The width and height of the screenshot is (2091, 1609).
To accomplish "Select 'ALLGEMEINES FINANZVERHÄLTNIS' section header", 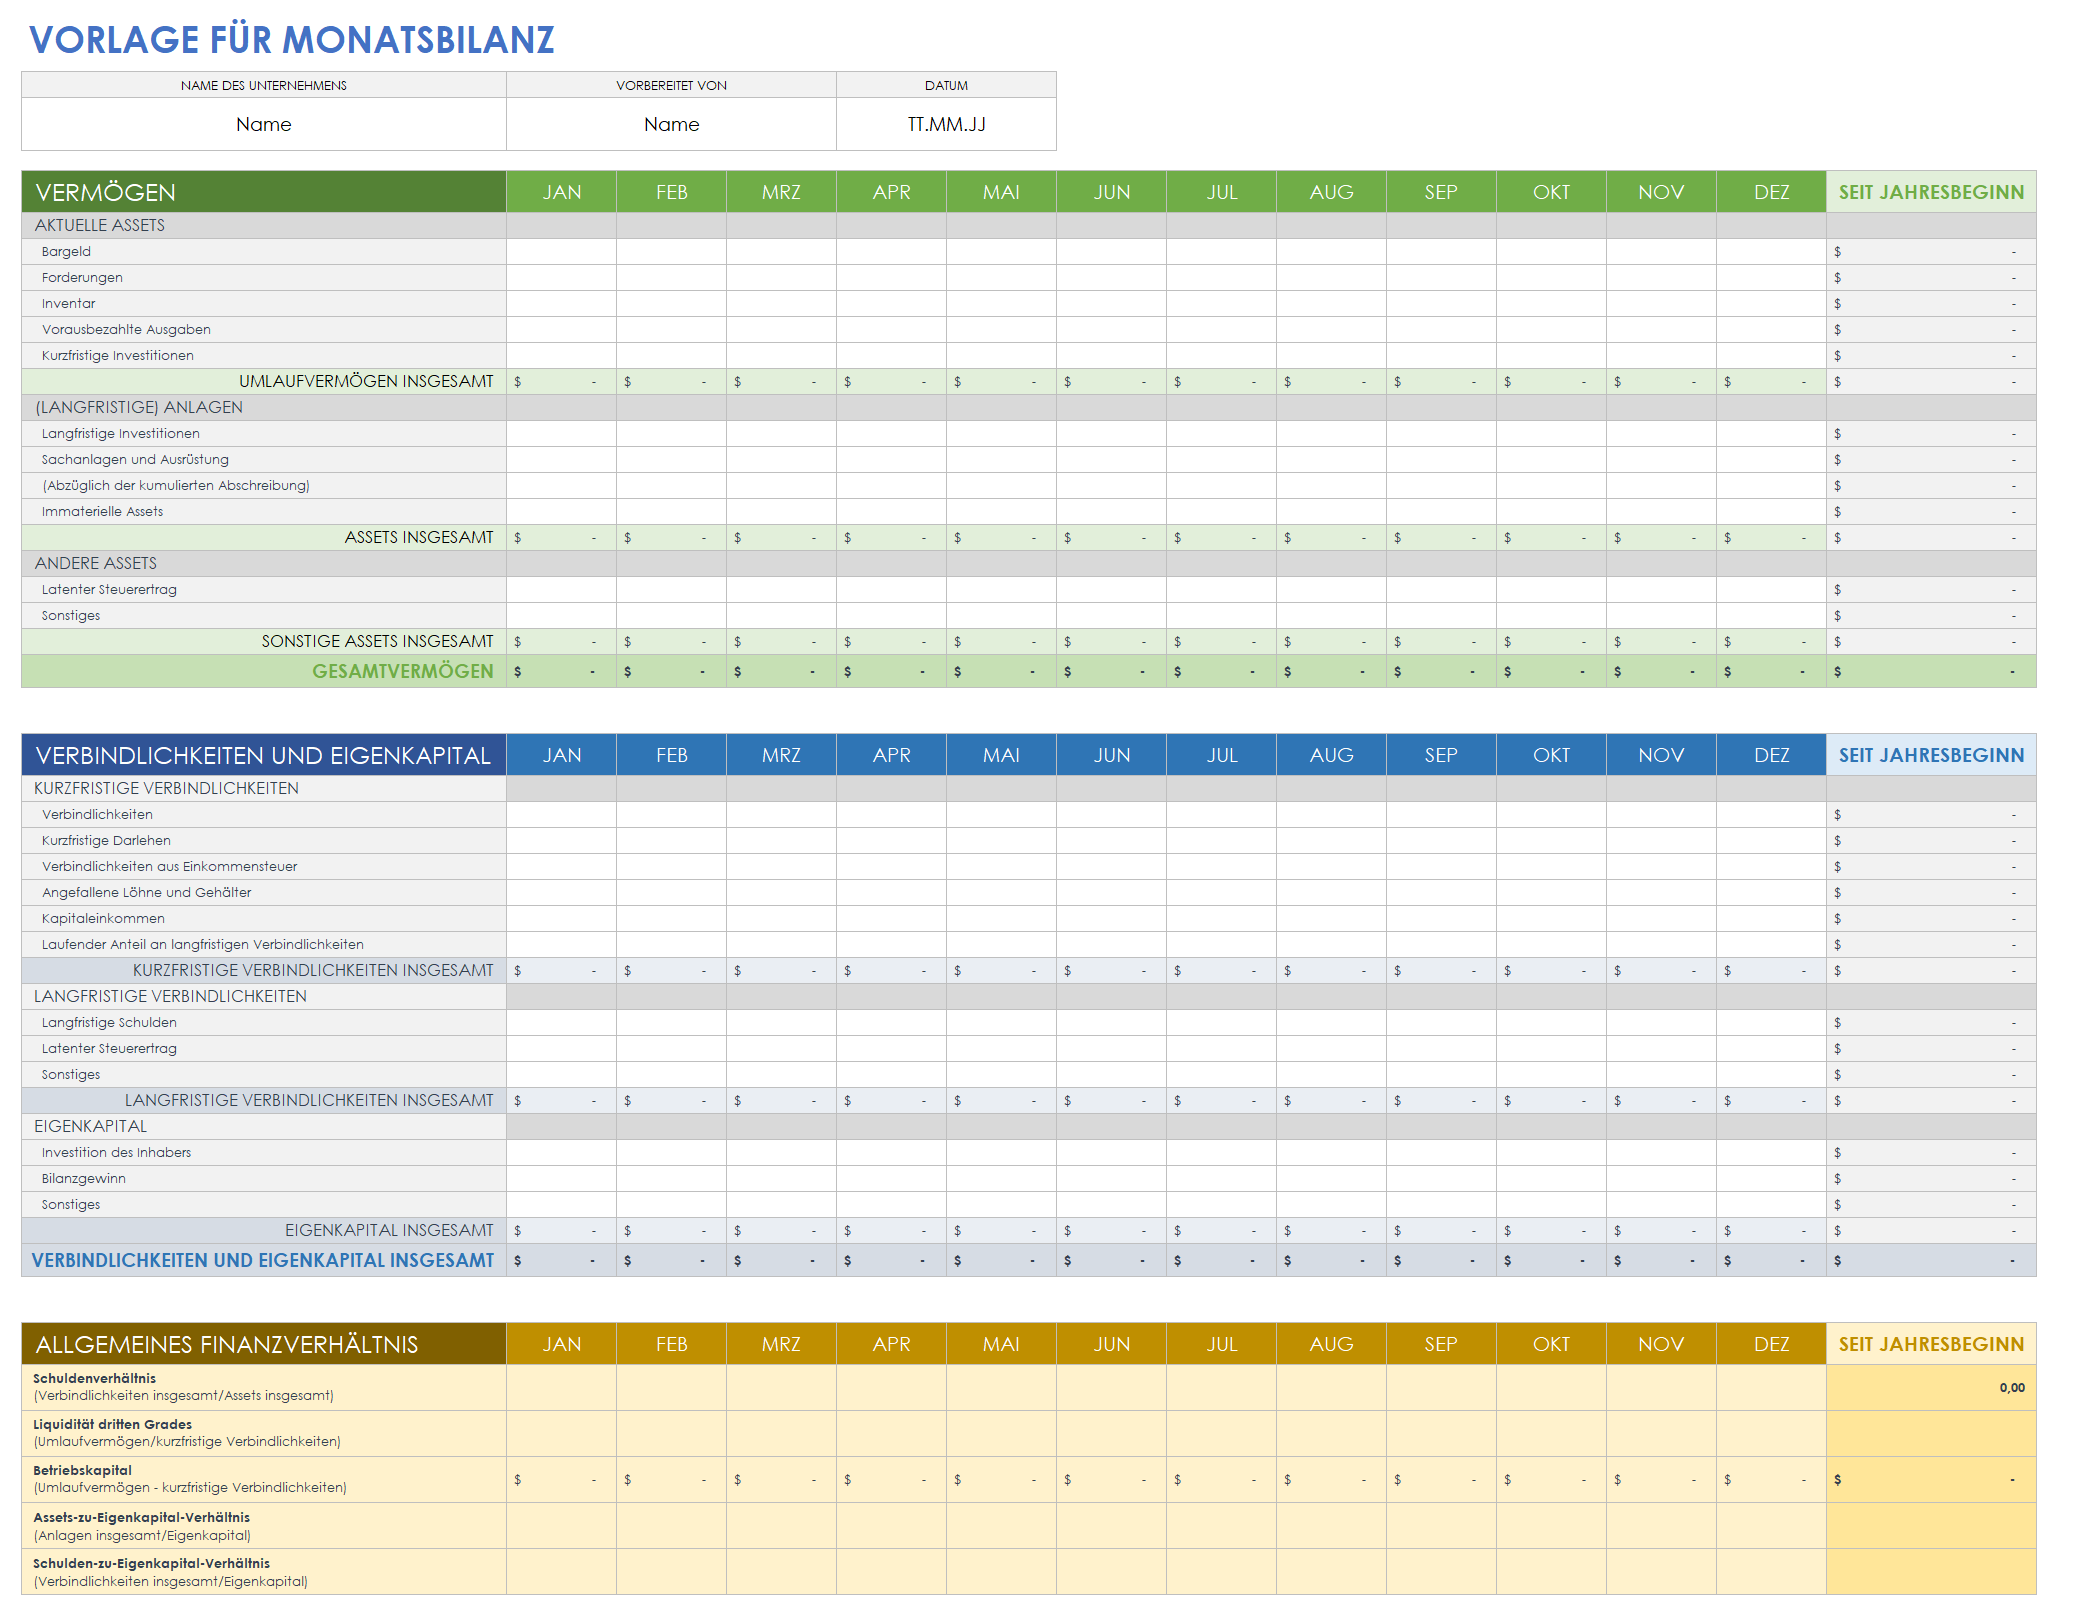I will [x=264, y=1344].
